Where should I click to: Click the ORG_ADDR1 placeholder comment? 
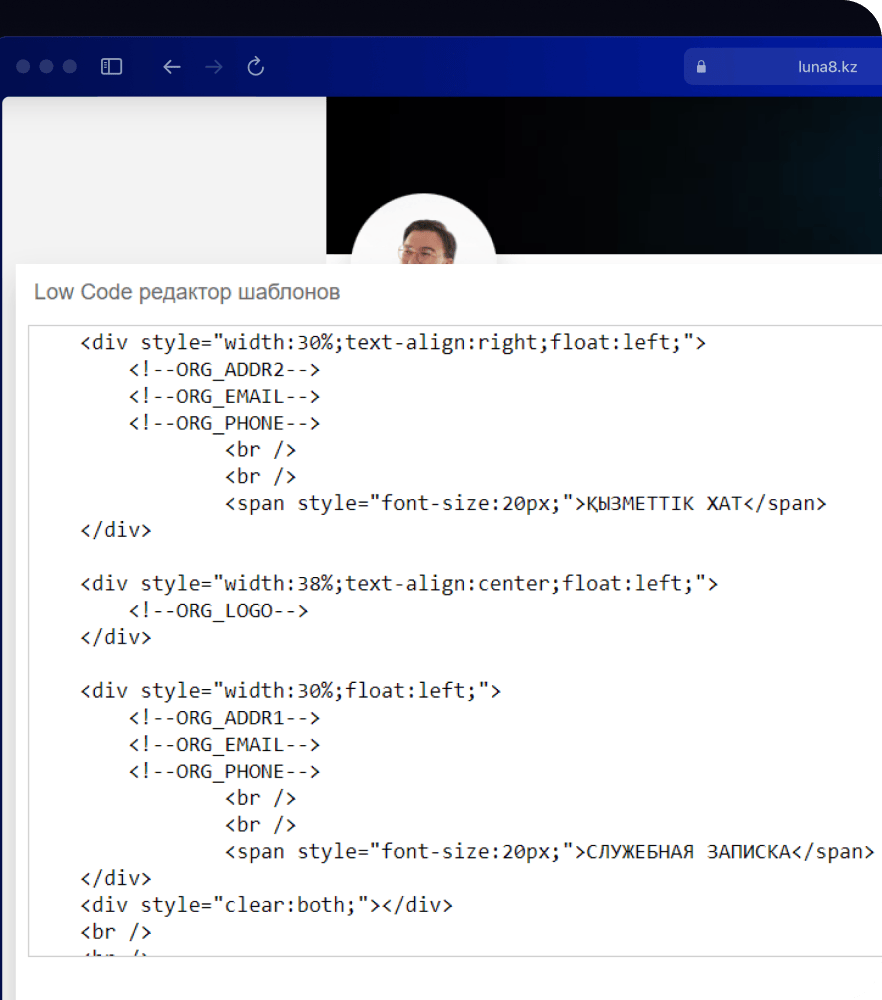pos(224,718)
